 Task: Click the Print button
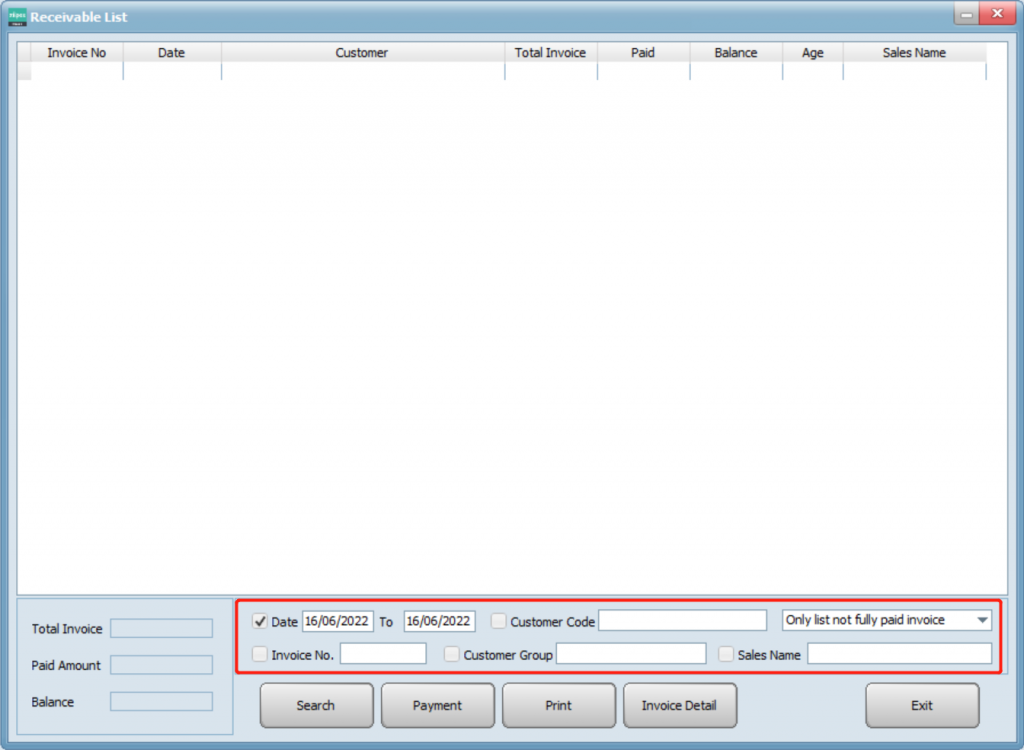point(559,705)
